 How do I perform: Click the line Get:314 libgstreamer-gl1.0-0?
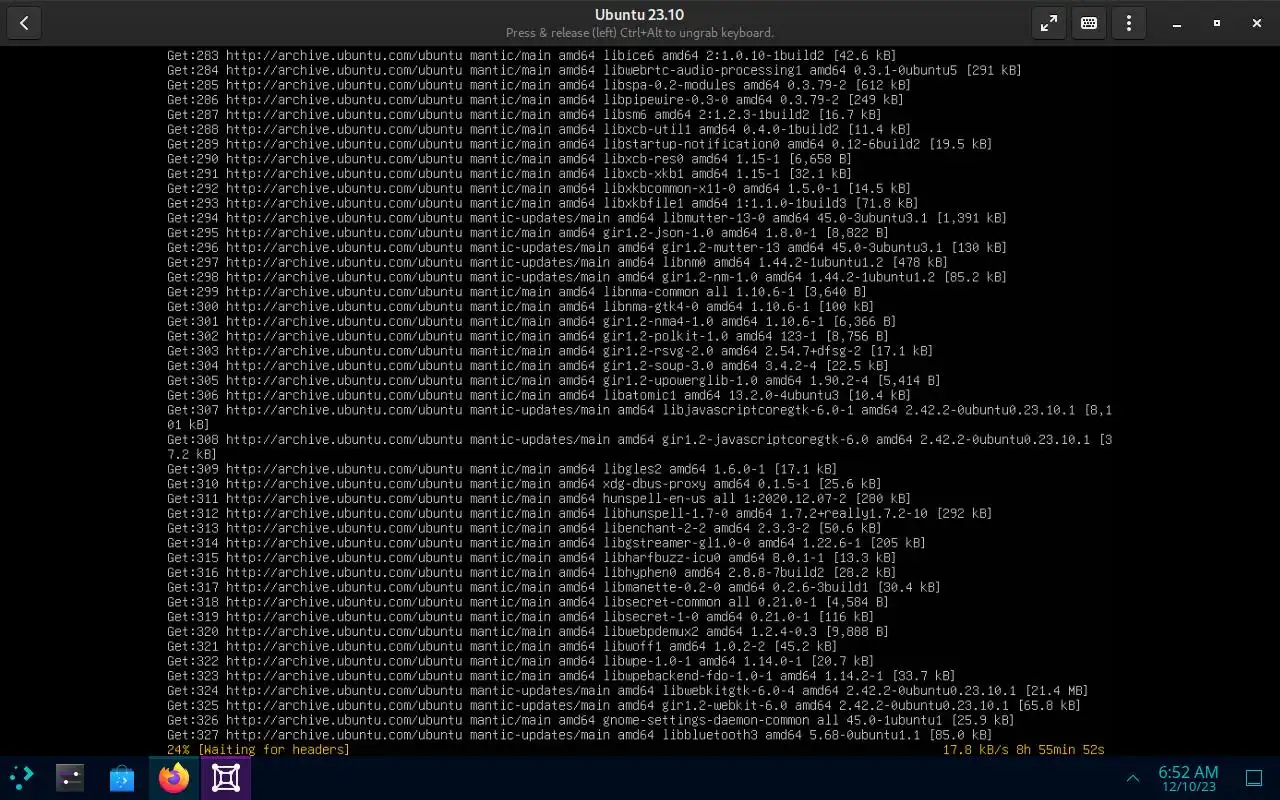point(546,543)
